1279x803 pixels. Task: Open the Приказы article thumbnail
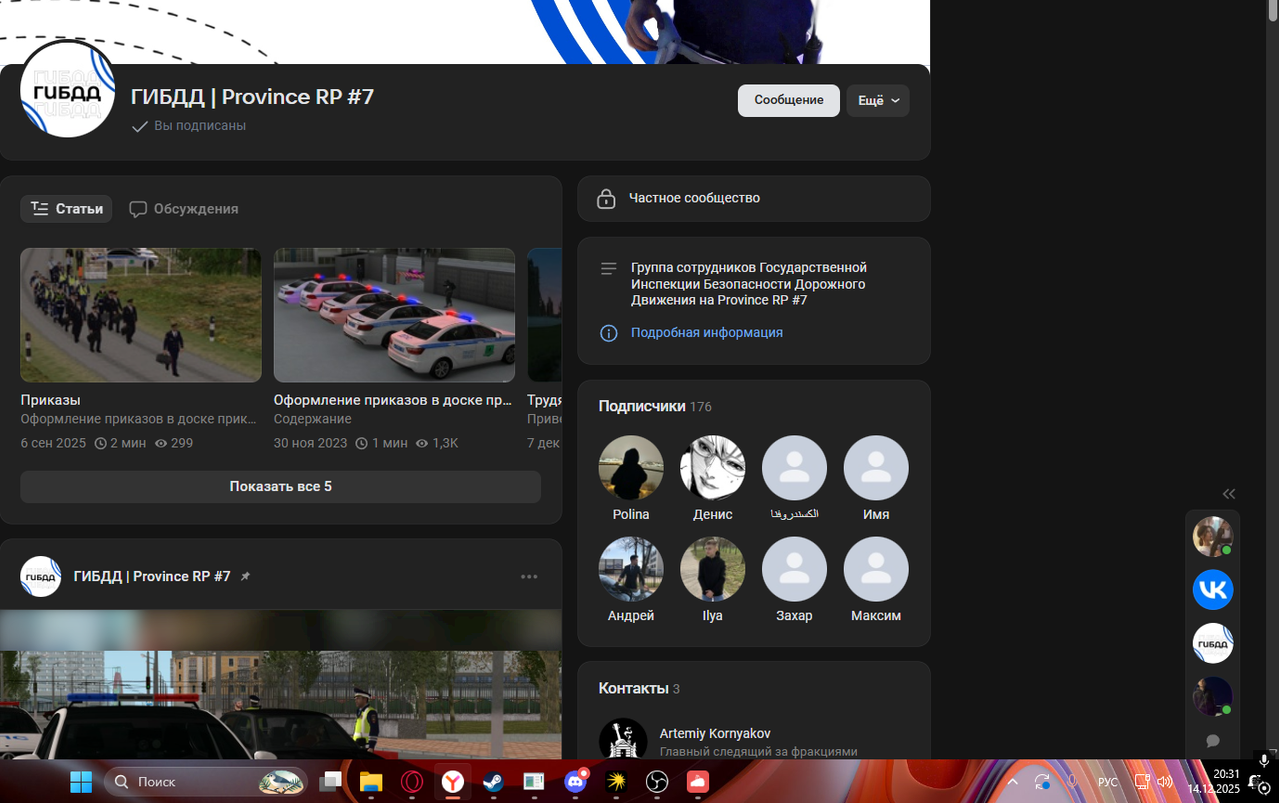point(141,315)
